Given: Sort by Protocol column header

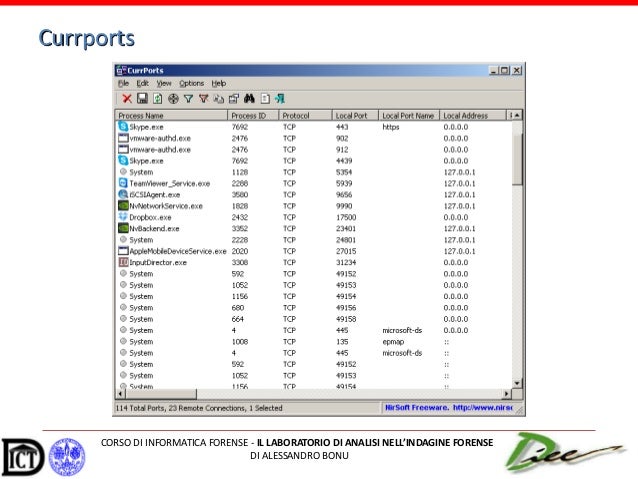Looking at the screenshot, I should (x=305, y=116).
